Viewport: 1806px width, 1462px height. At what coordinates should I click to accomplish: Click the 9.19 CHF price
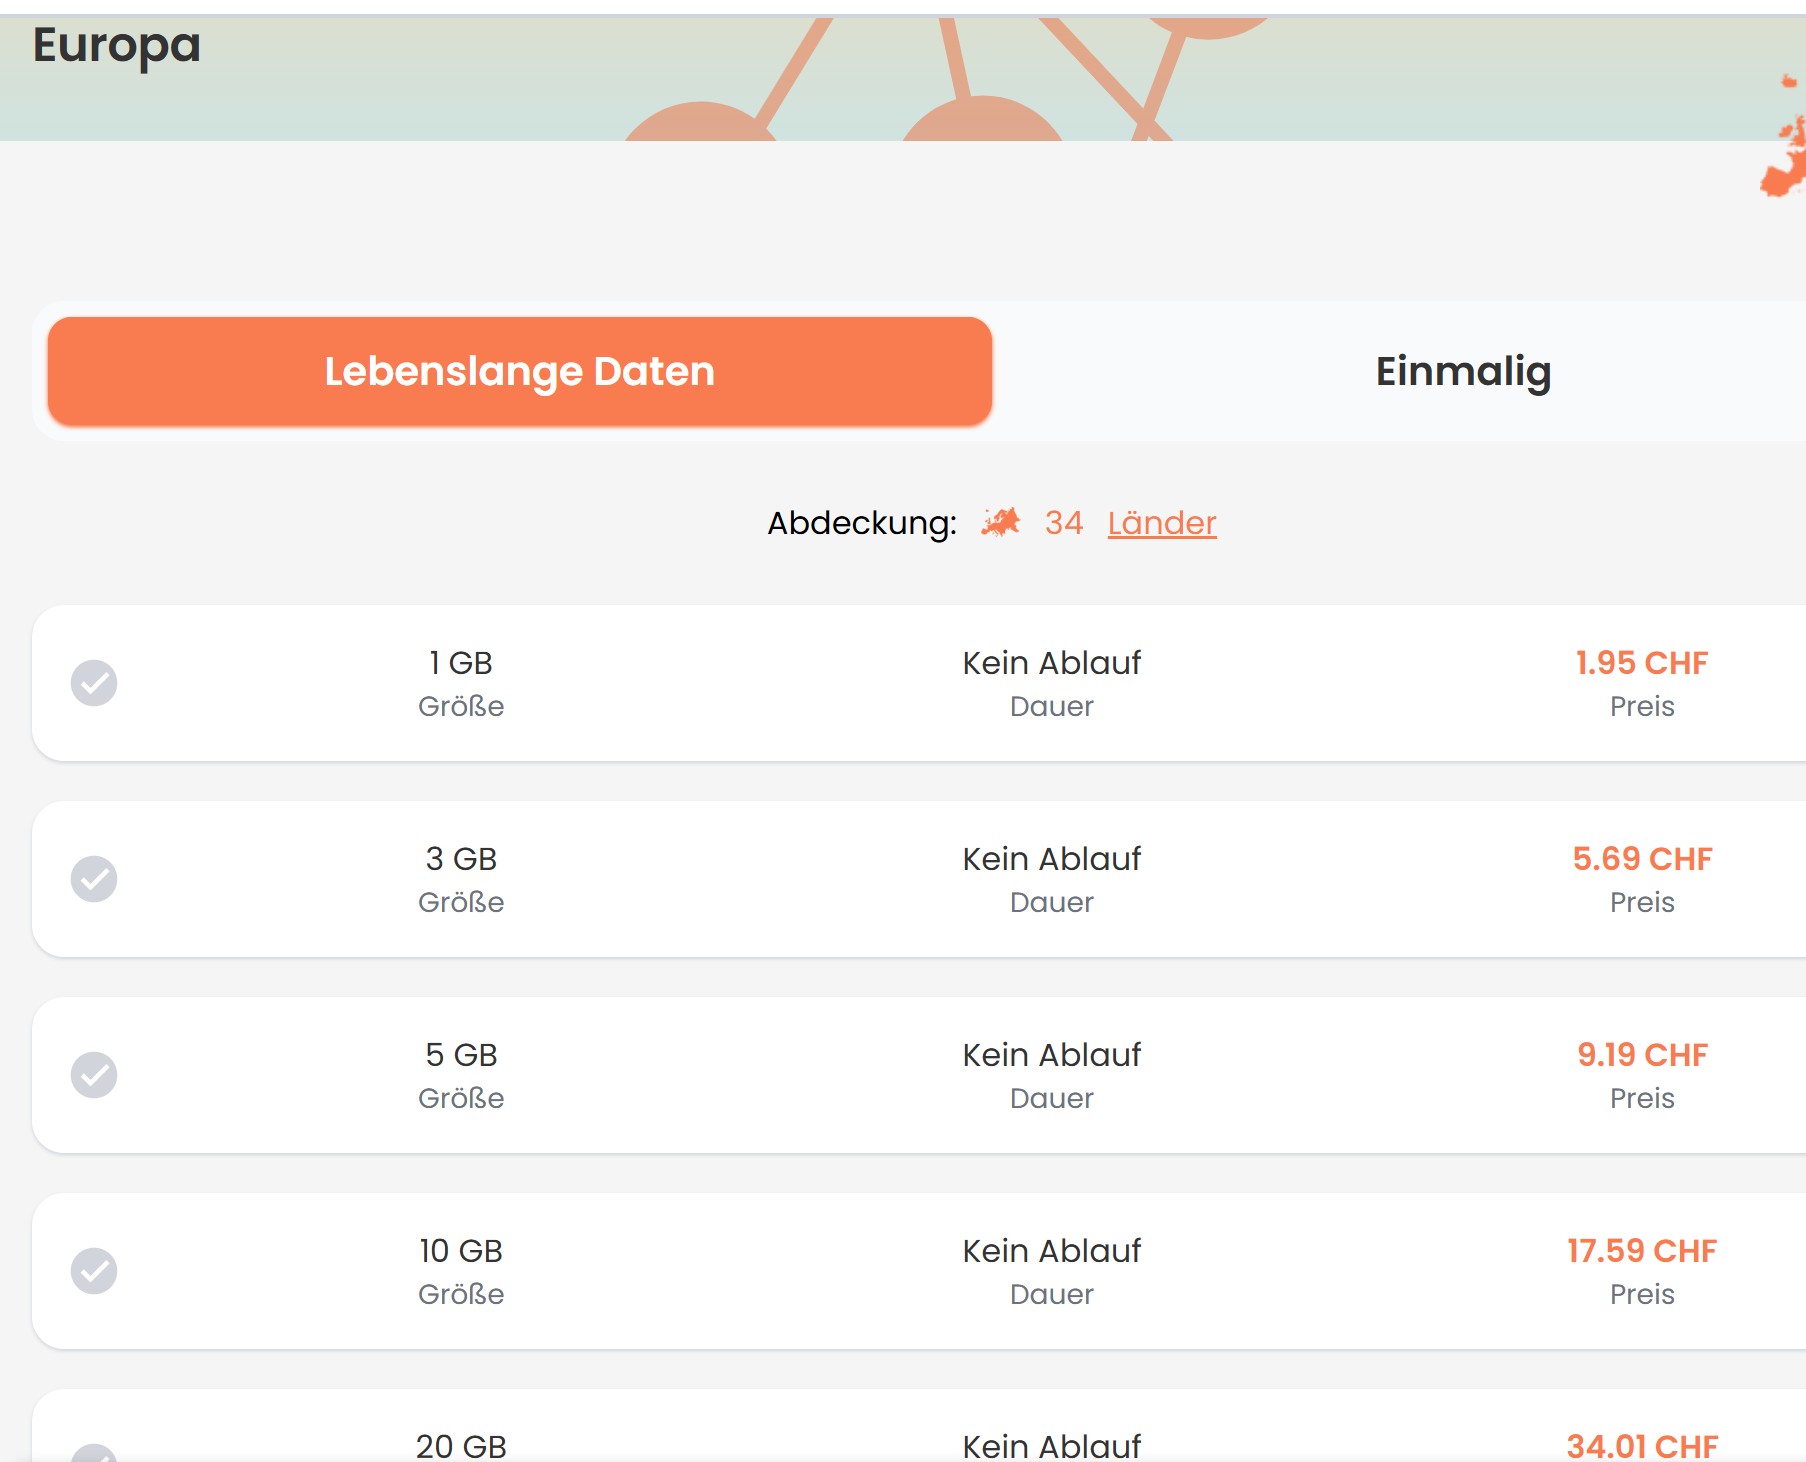pos(1641,1055)
